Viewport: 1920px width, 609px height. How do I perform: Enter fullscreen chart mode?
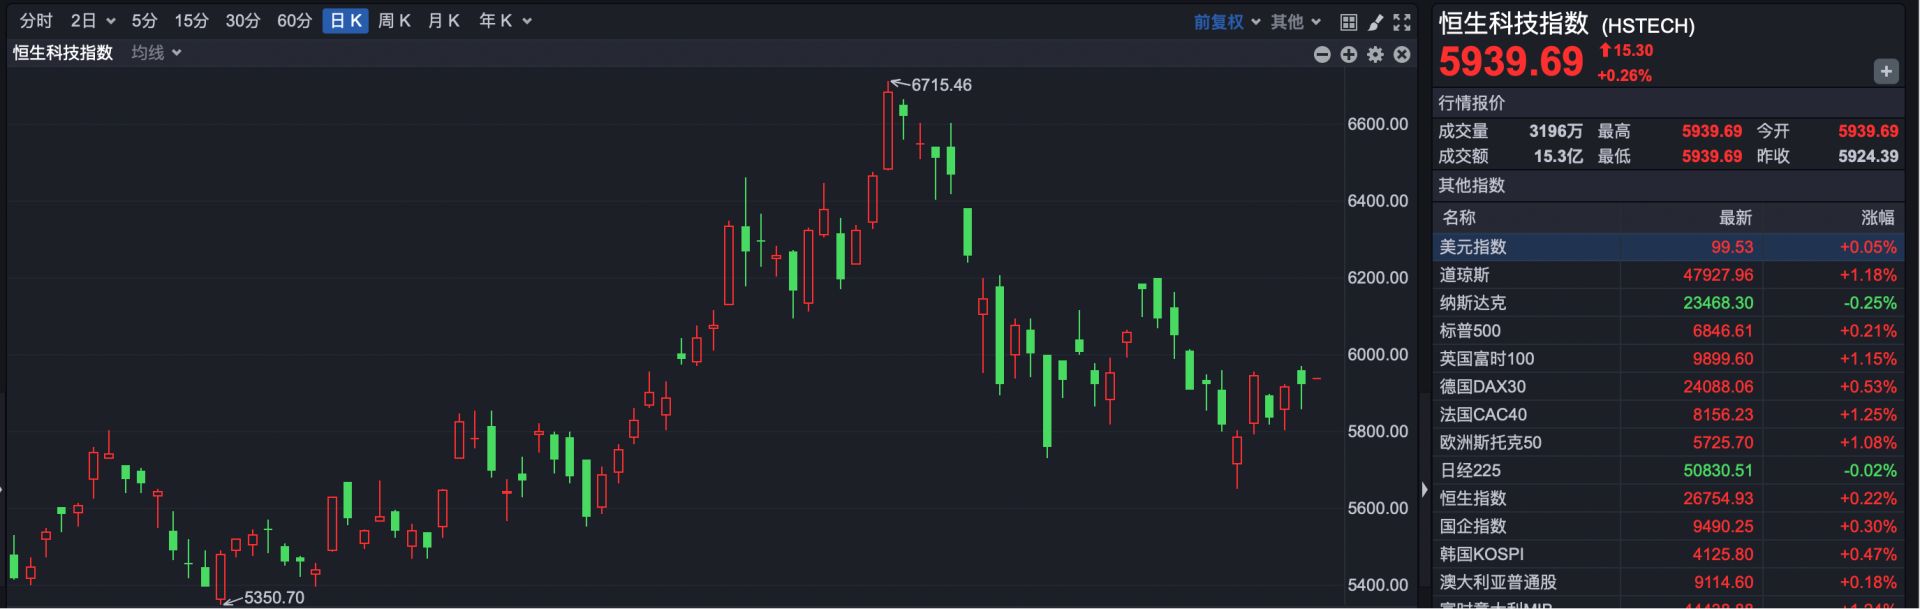tap(1402, 22)
